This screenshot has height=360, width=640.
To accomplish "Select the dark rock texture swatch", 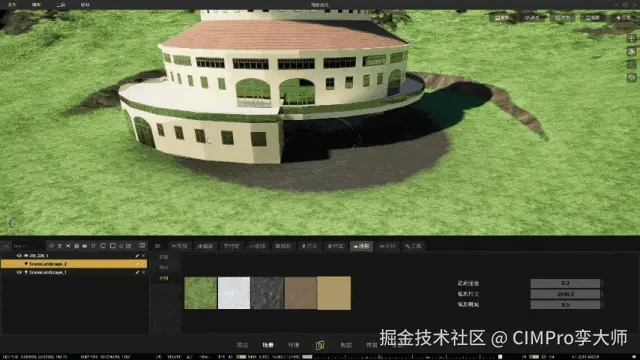I will 267,293.
